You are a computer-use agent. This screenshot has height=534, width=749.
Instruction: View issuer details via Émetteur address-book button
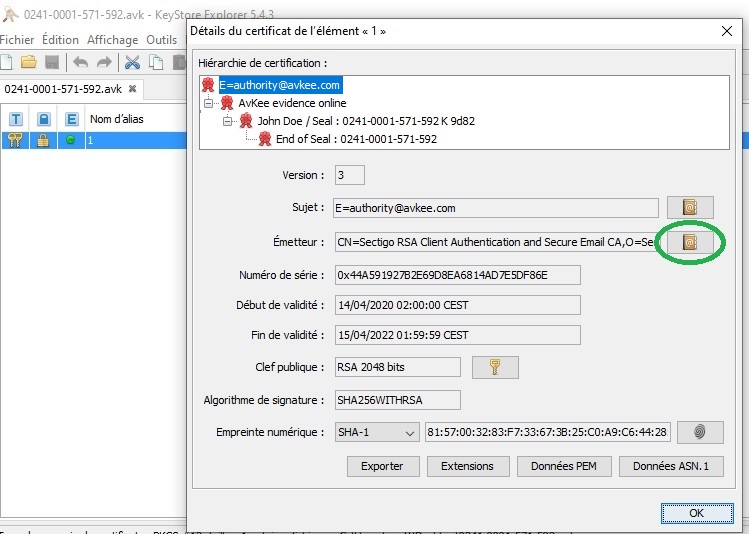(x=690, y=243)
